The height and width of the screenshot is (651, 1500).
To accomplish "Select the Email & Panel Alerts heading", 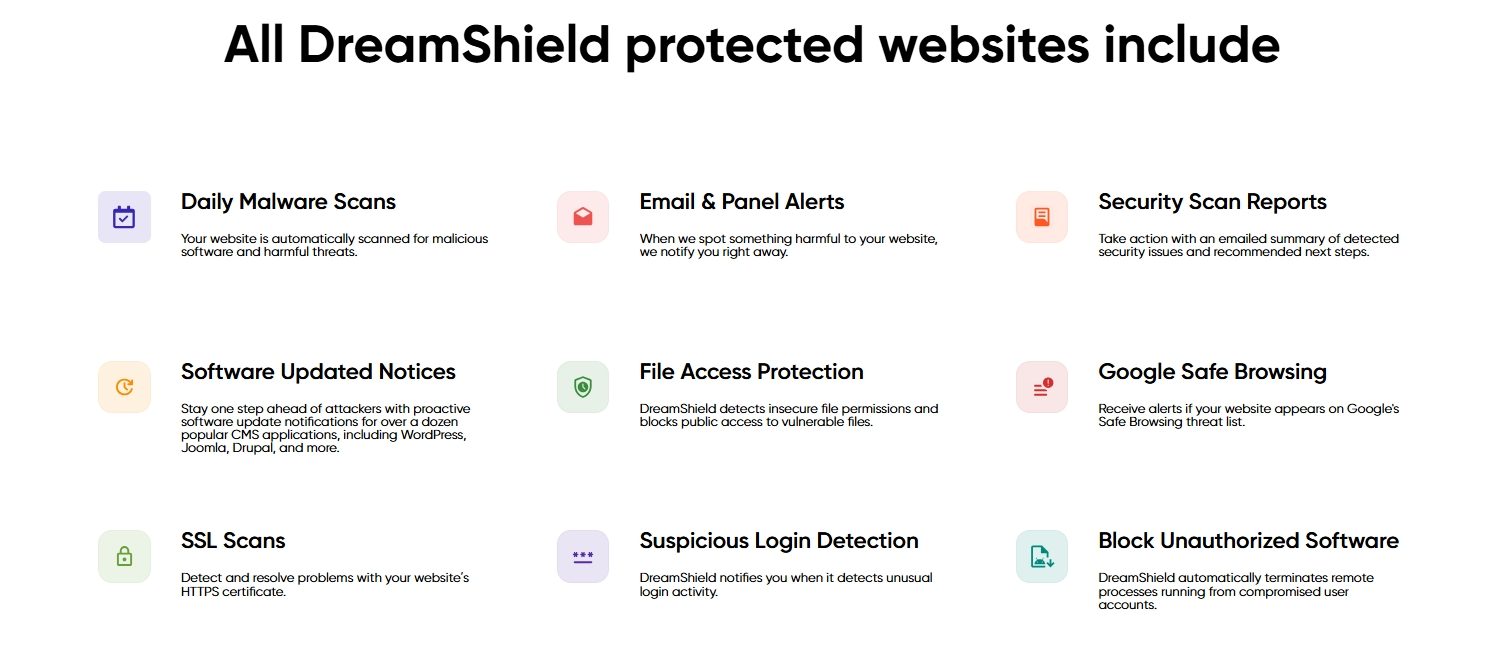I will [x=742, y=202].
